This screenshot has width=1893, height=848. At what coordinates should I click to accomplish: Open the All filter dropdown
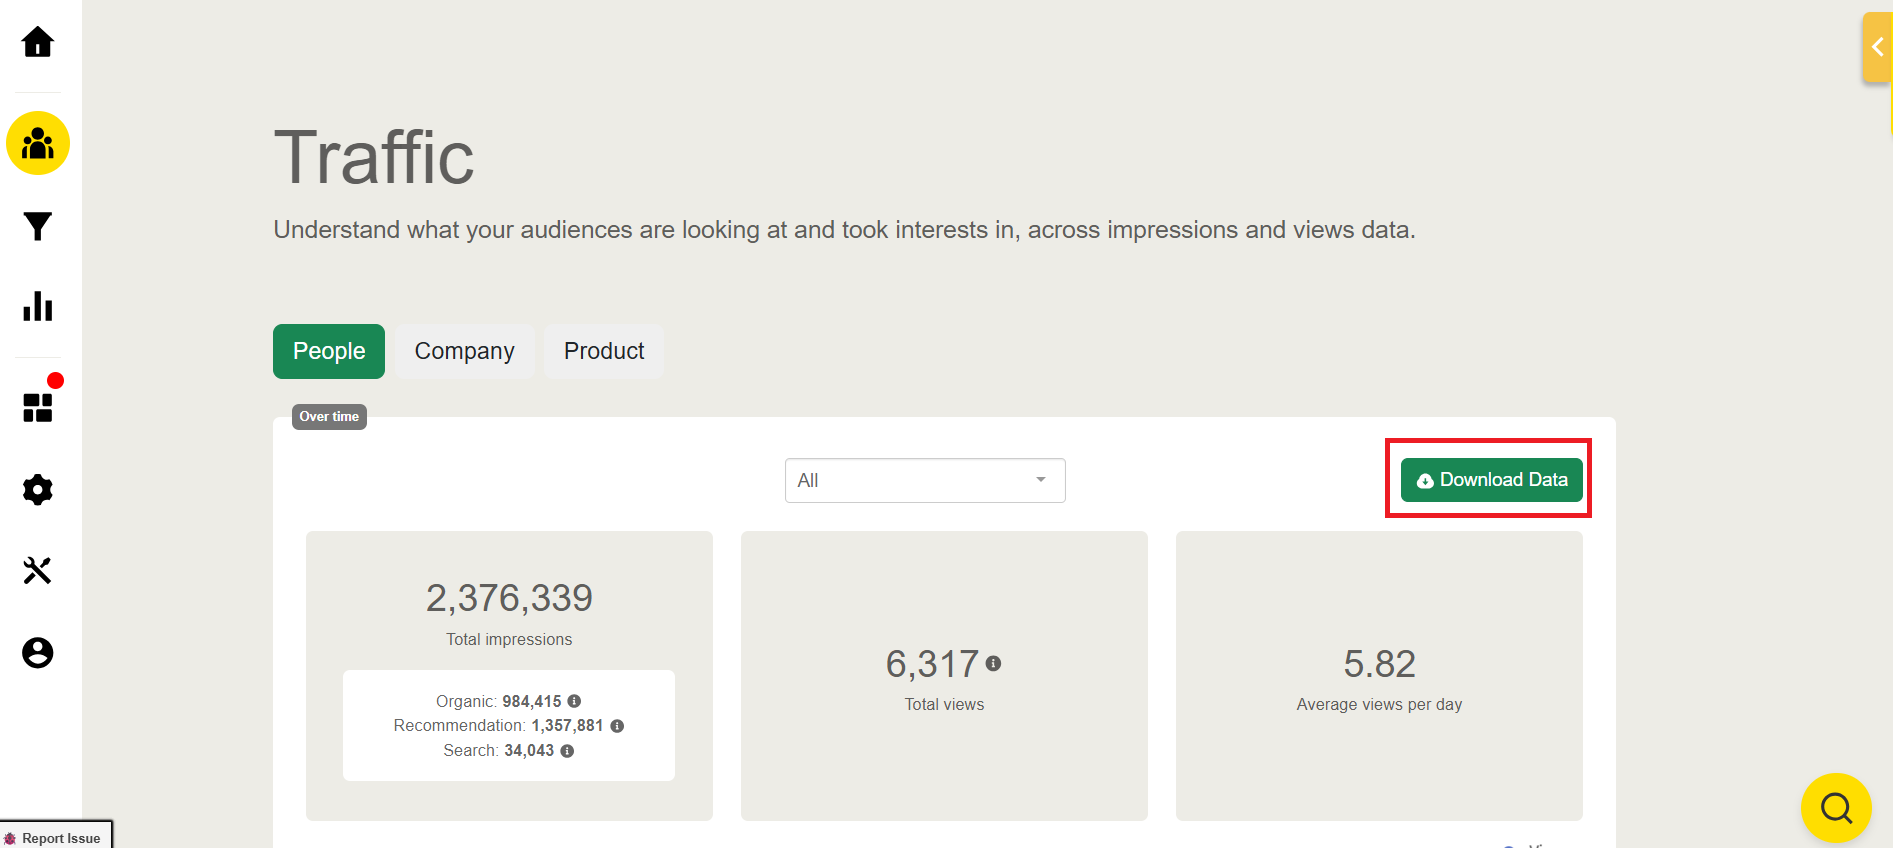click(x=925, y=481)
